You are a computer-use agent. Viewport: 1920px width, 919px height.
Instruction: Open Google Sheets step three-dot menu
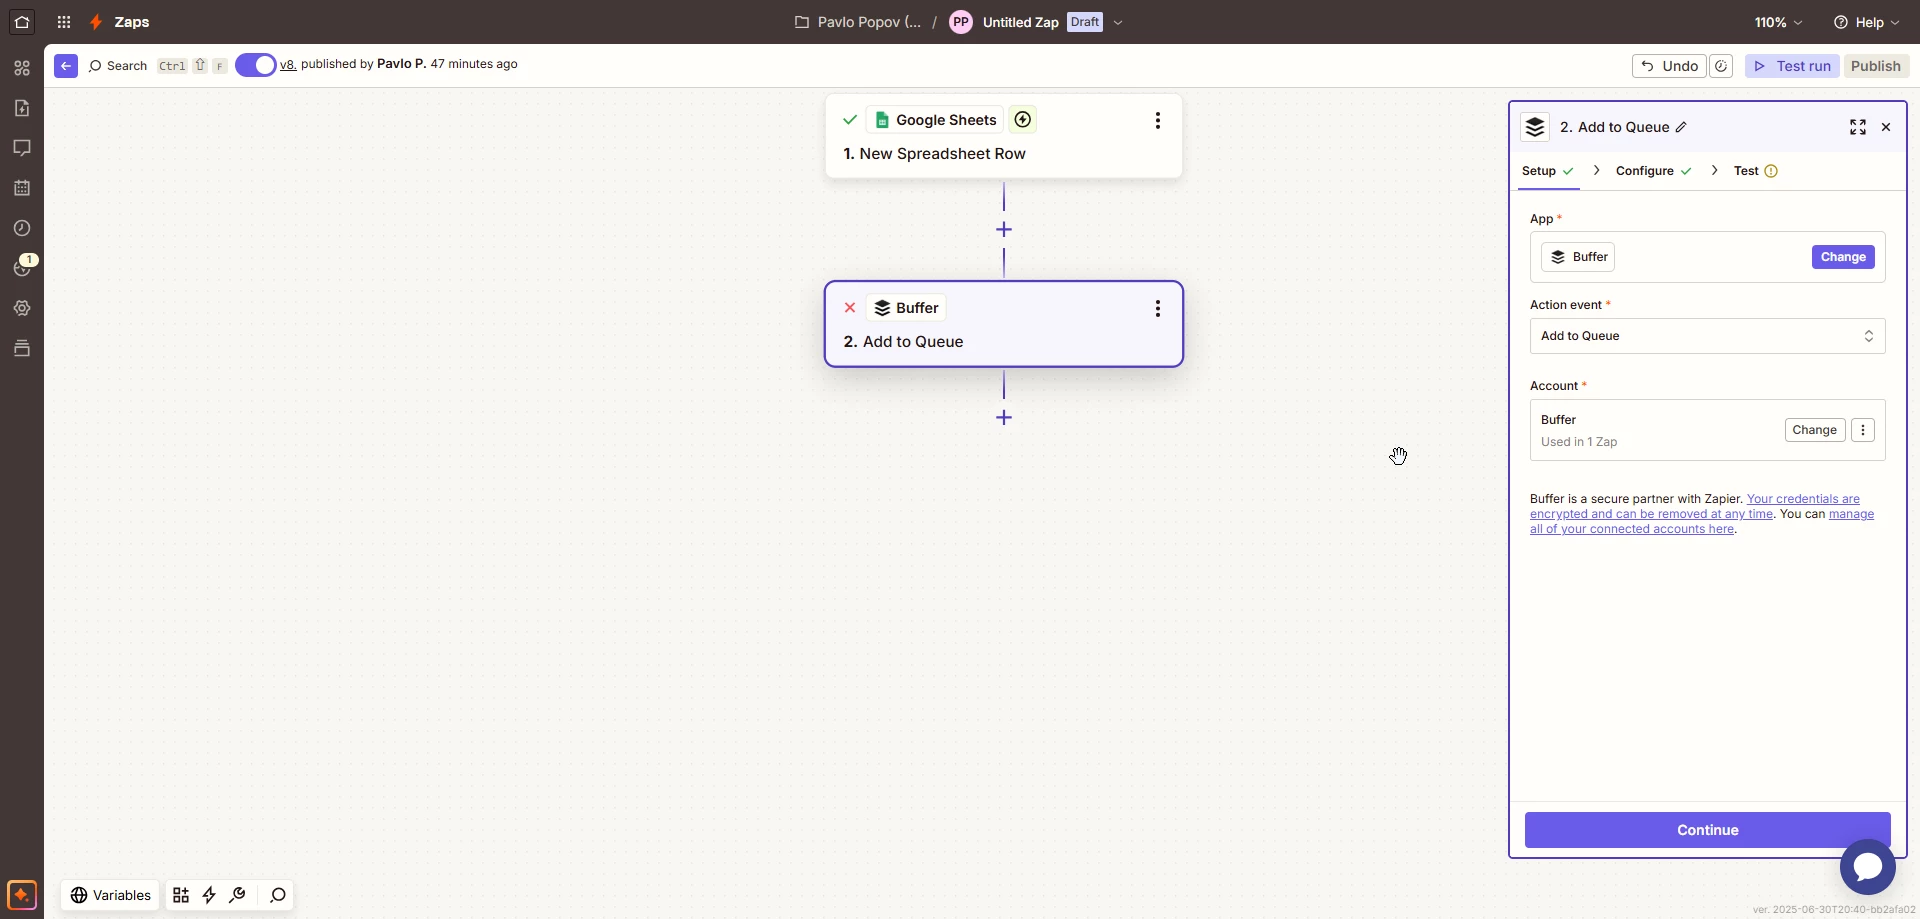1158,120
